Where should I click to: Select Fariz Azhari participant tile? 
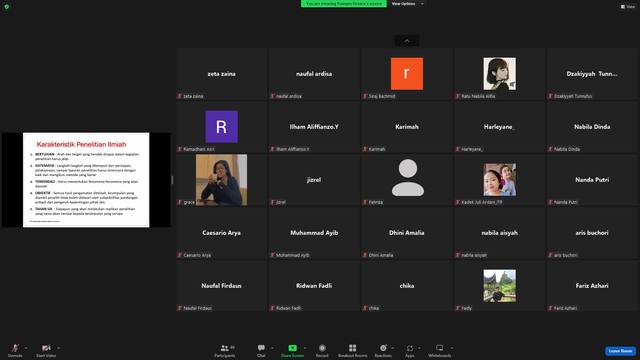point(592,286)
